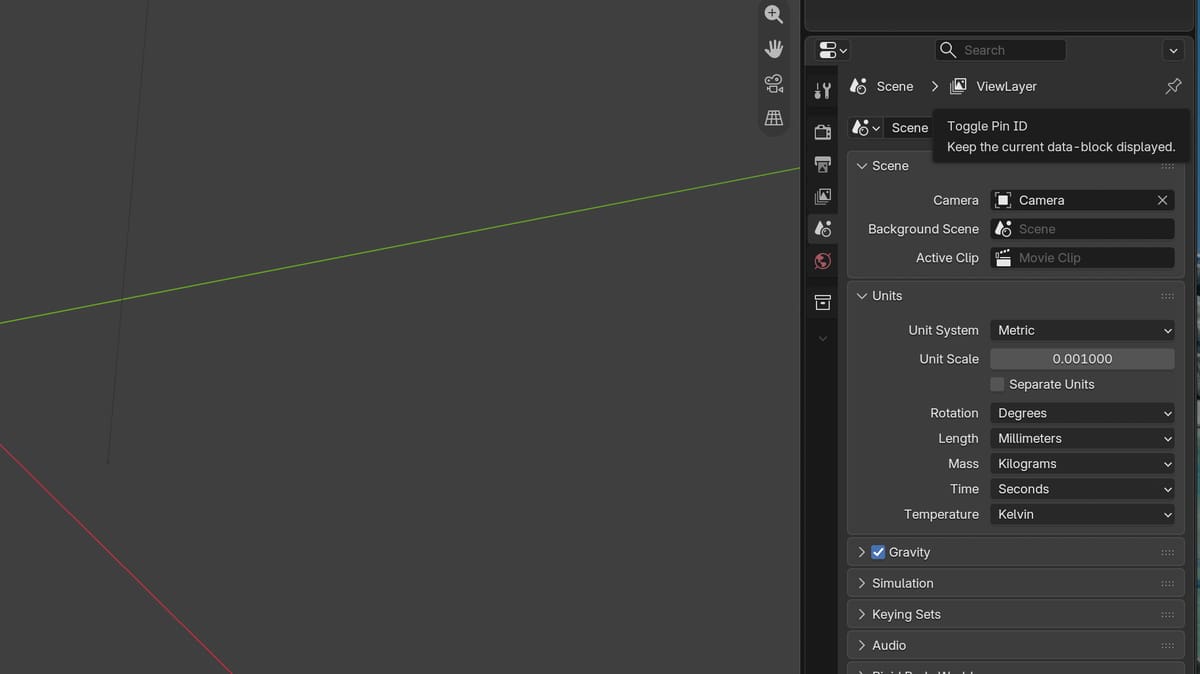Screen dimensions: 1200x674
Task: Open the scene data-block browse dropdown
Action: (x=865, y=128)
